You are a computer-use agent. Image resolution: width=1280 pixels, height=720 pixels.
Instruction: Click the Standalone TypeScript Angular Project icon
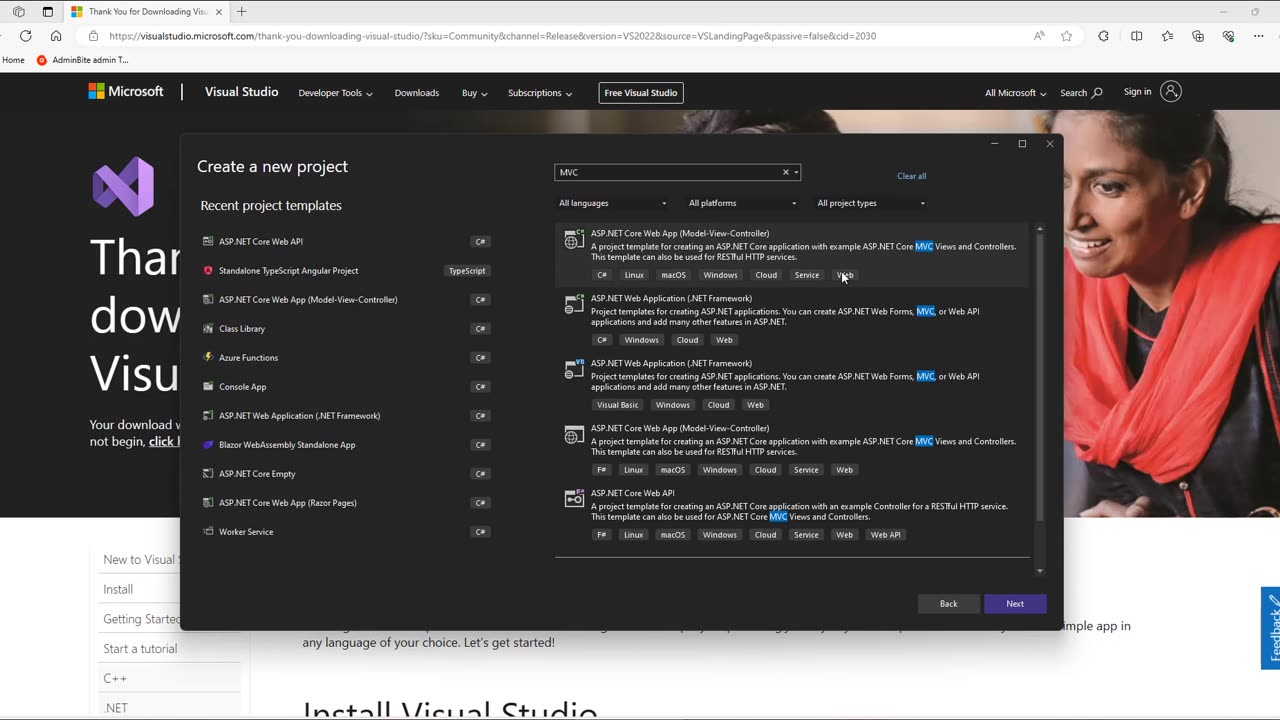coord(208,270)
